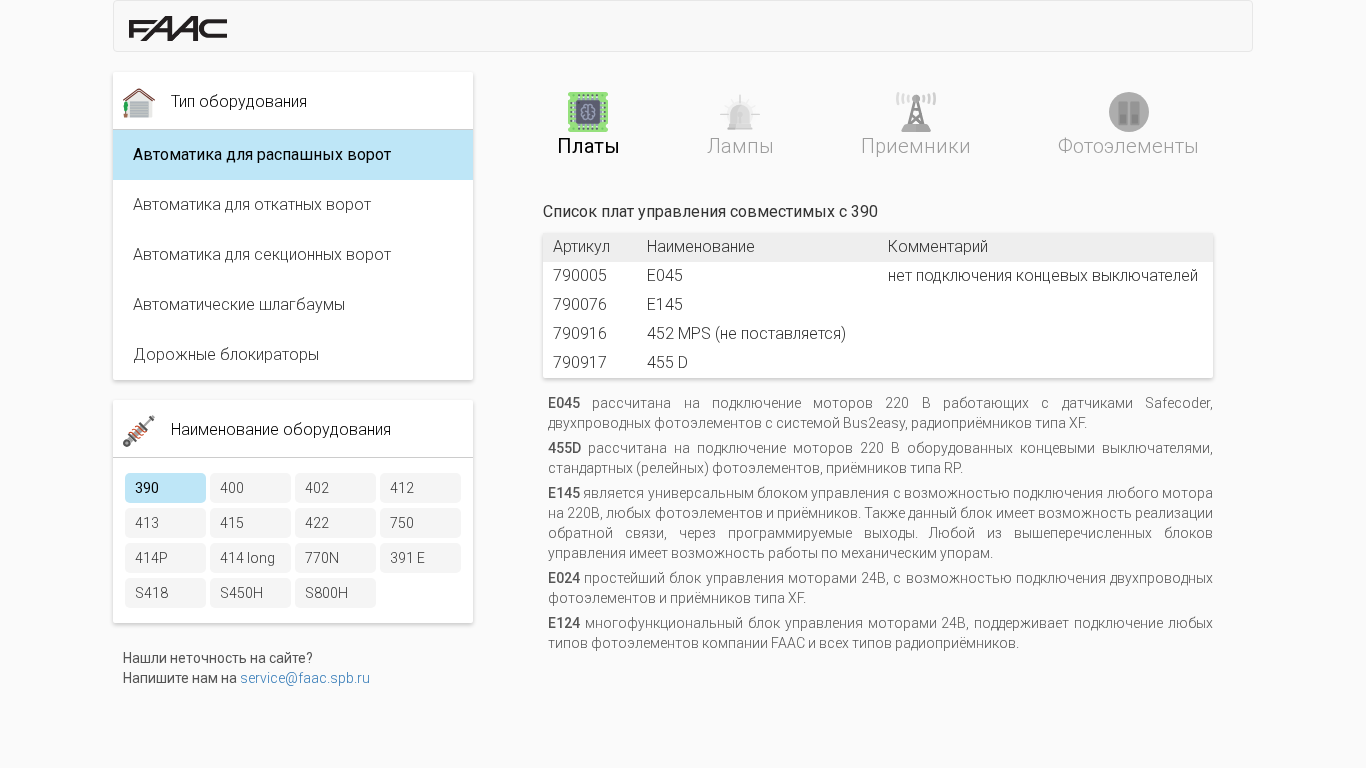Open the Приемники antenna tower icon

point(915,112)
